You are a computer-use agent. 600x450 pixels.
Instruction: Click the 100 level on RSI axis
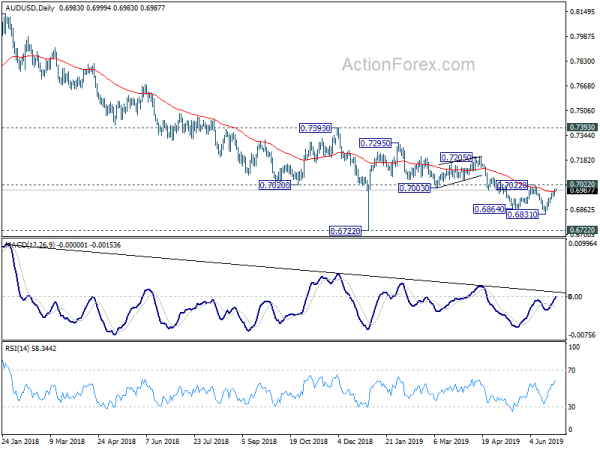(x=574, y=347)
